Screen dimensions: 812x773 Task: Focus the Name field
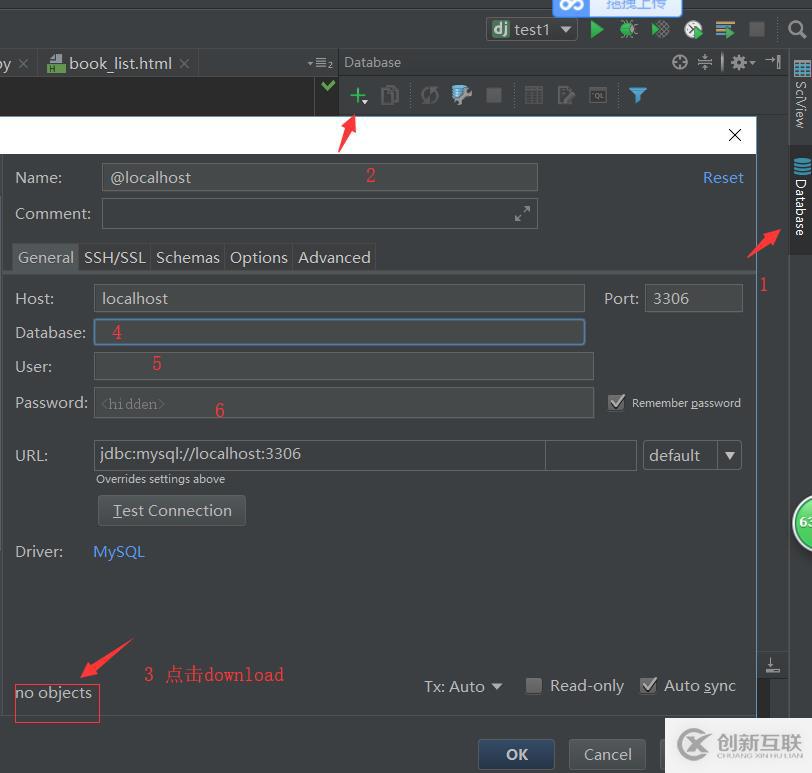(320, 178)
